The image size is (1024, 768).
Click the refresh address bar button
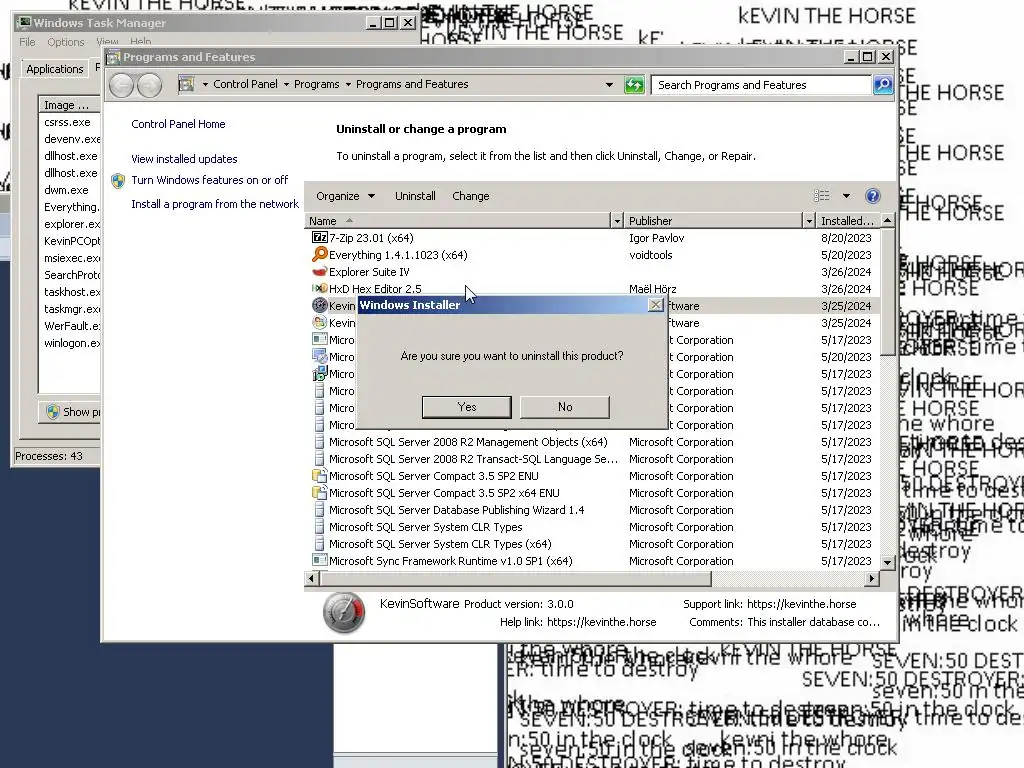point(633,85)
